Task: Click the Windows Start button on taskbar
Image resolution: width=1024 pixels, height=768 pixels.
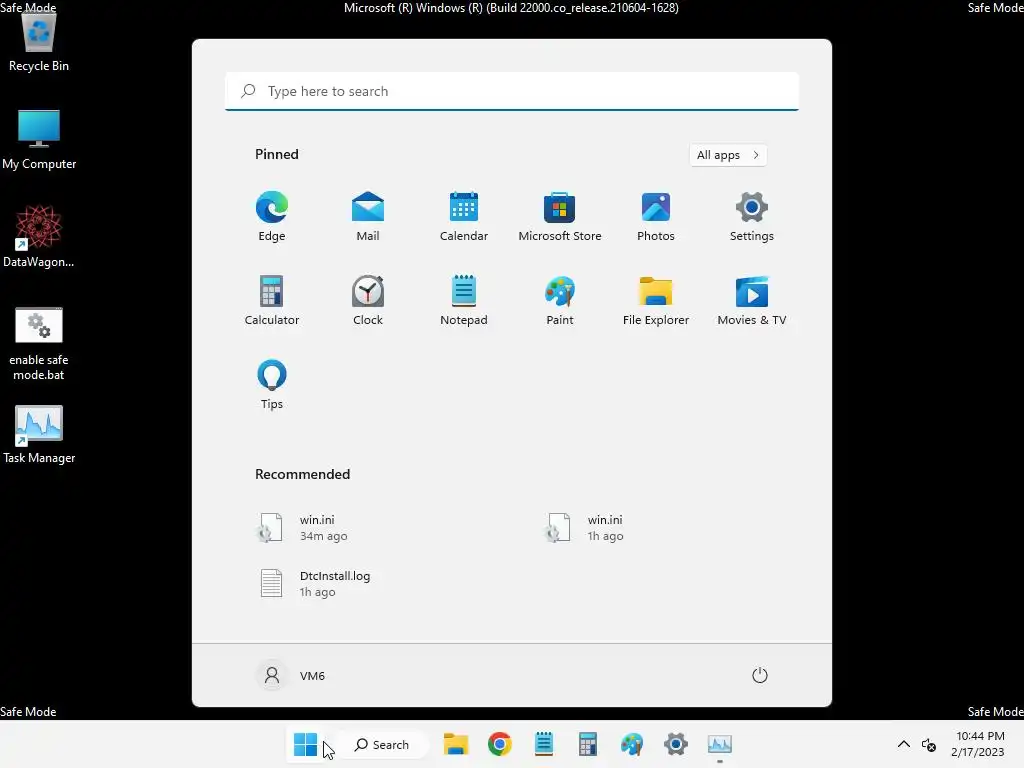Action: click(x=305, y=744)
